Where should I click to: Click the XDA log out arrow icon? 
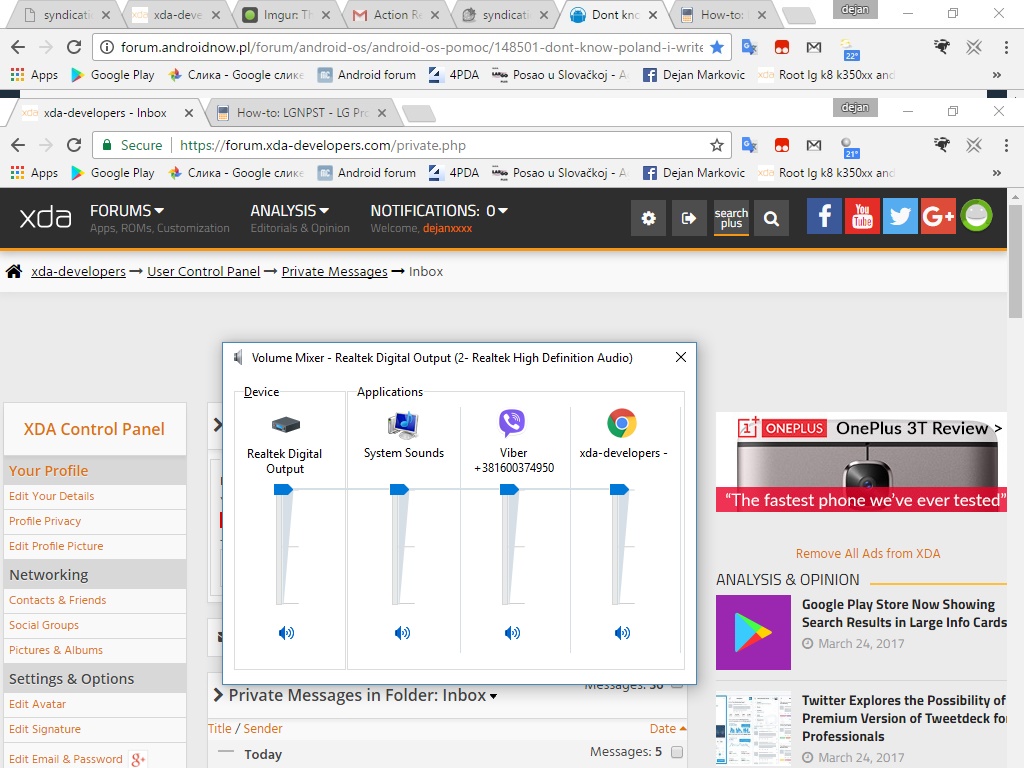coord(689,218)
